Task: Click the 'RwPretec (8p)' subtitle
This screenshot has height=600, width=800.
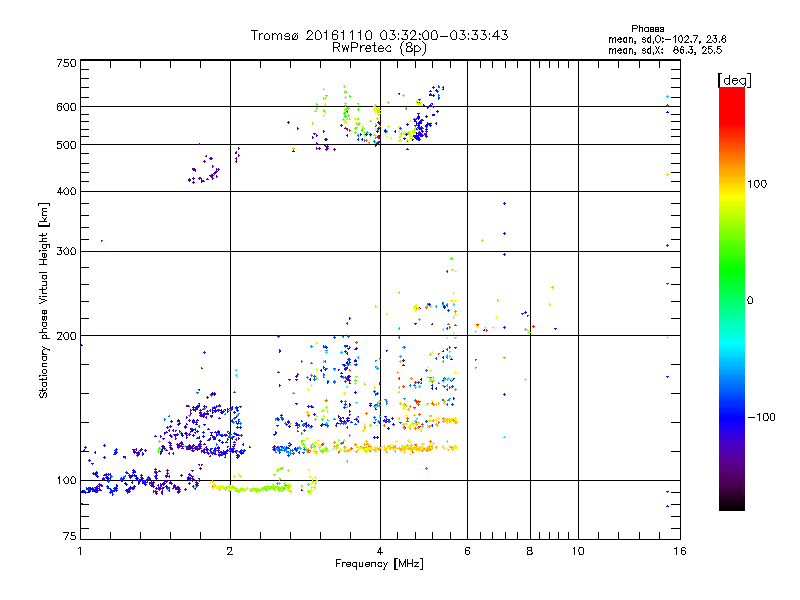Action: click(x=379, y=48)
